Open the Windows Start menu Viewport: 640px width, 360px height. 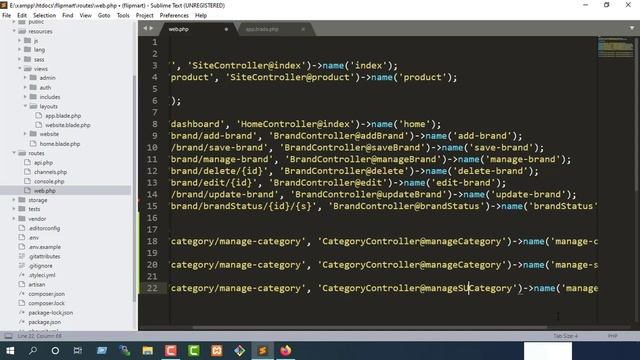pos(10,351)
